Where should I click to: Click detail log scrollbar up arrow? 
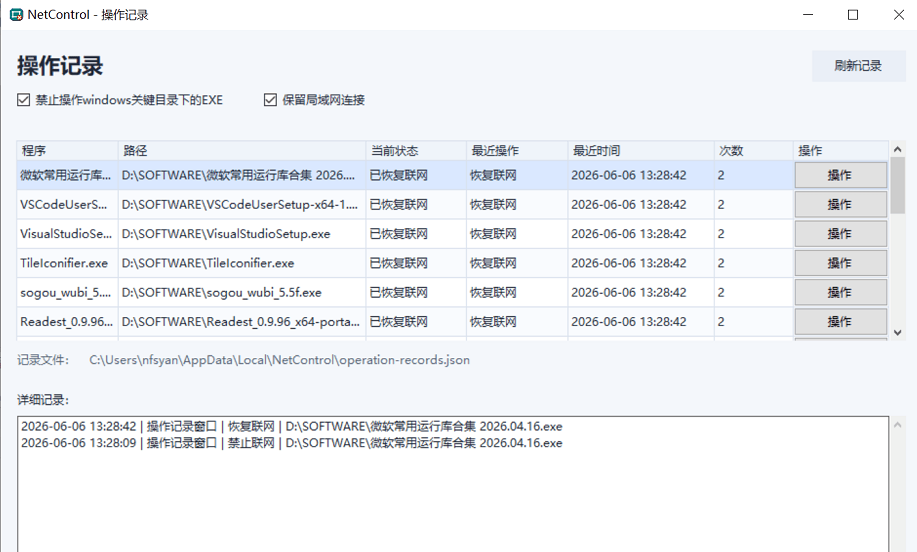coord(897,425)
